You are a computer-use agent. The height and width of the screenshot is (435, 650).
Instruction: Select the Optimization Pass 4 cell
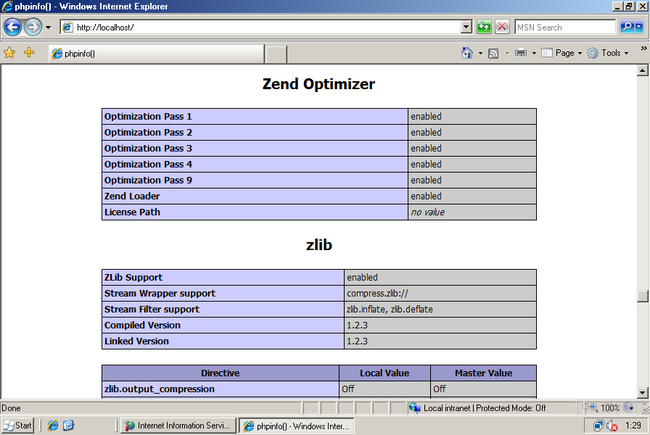pyautogui.click(x=255, y=164)
